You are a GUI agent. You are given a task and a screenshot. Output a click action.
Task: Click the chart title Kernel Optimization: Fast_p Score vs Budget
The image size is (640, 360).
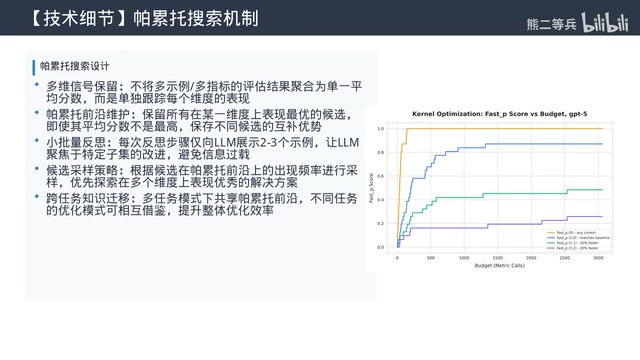500,114
